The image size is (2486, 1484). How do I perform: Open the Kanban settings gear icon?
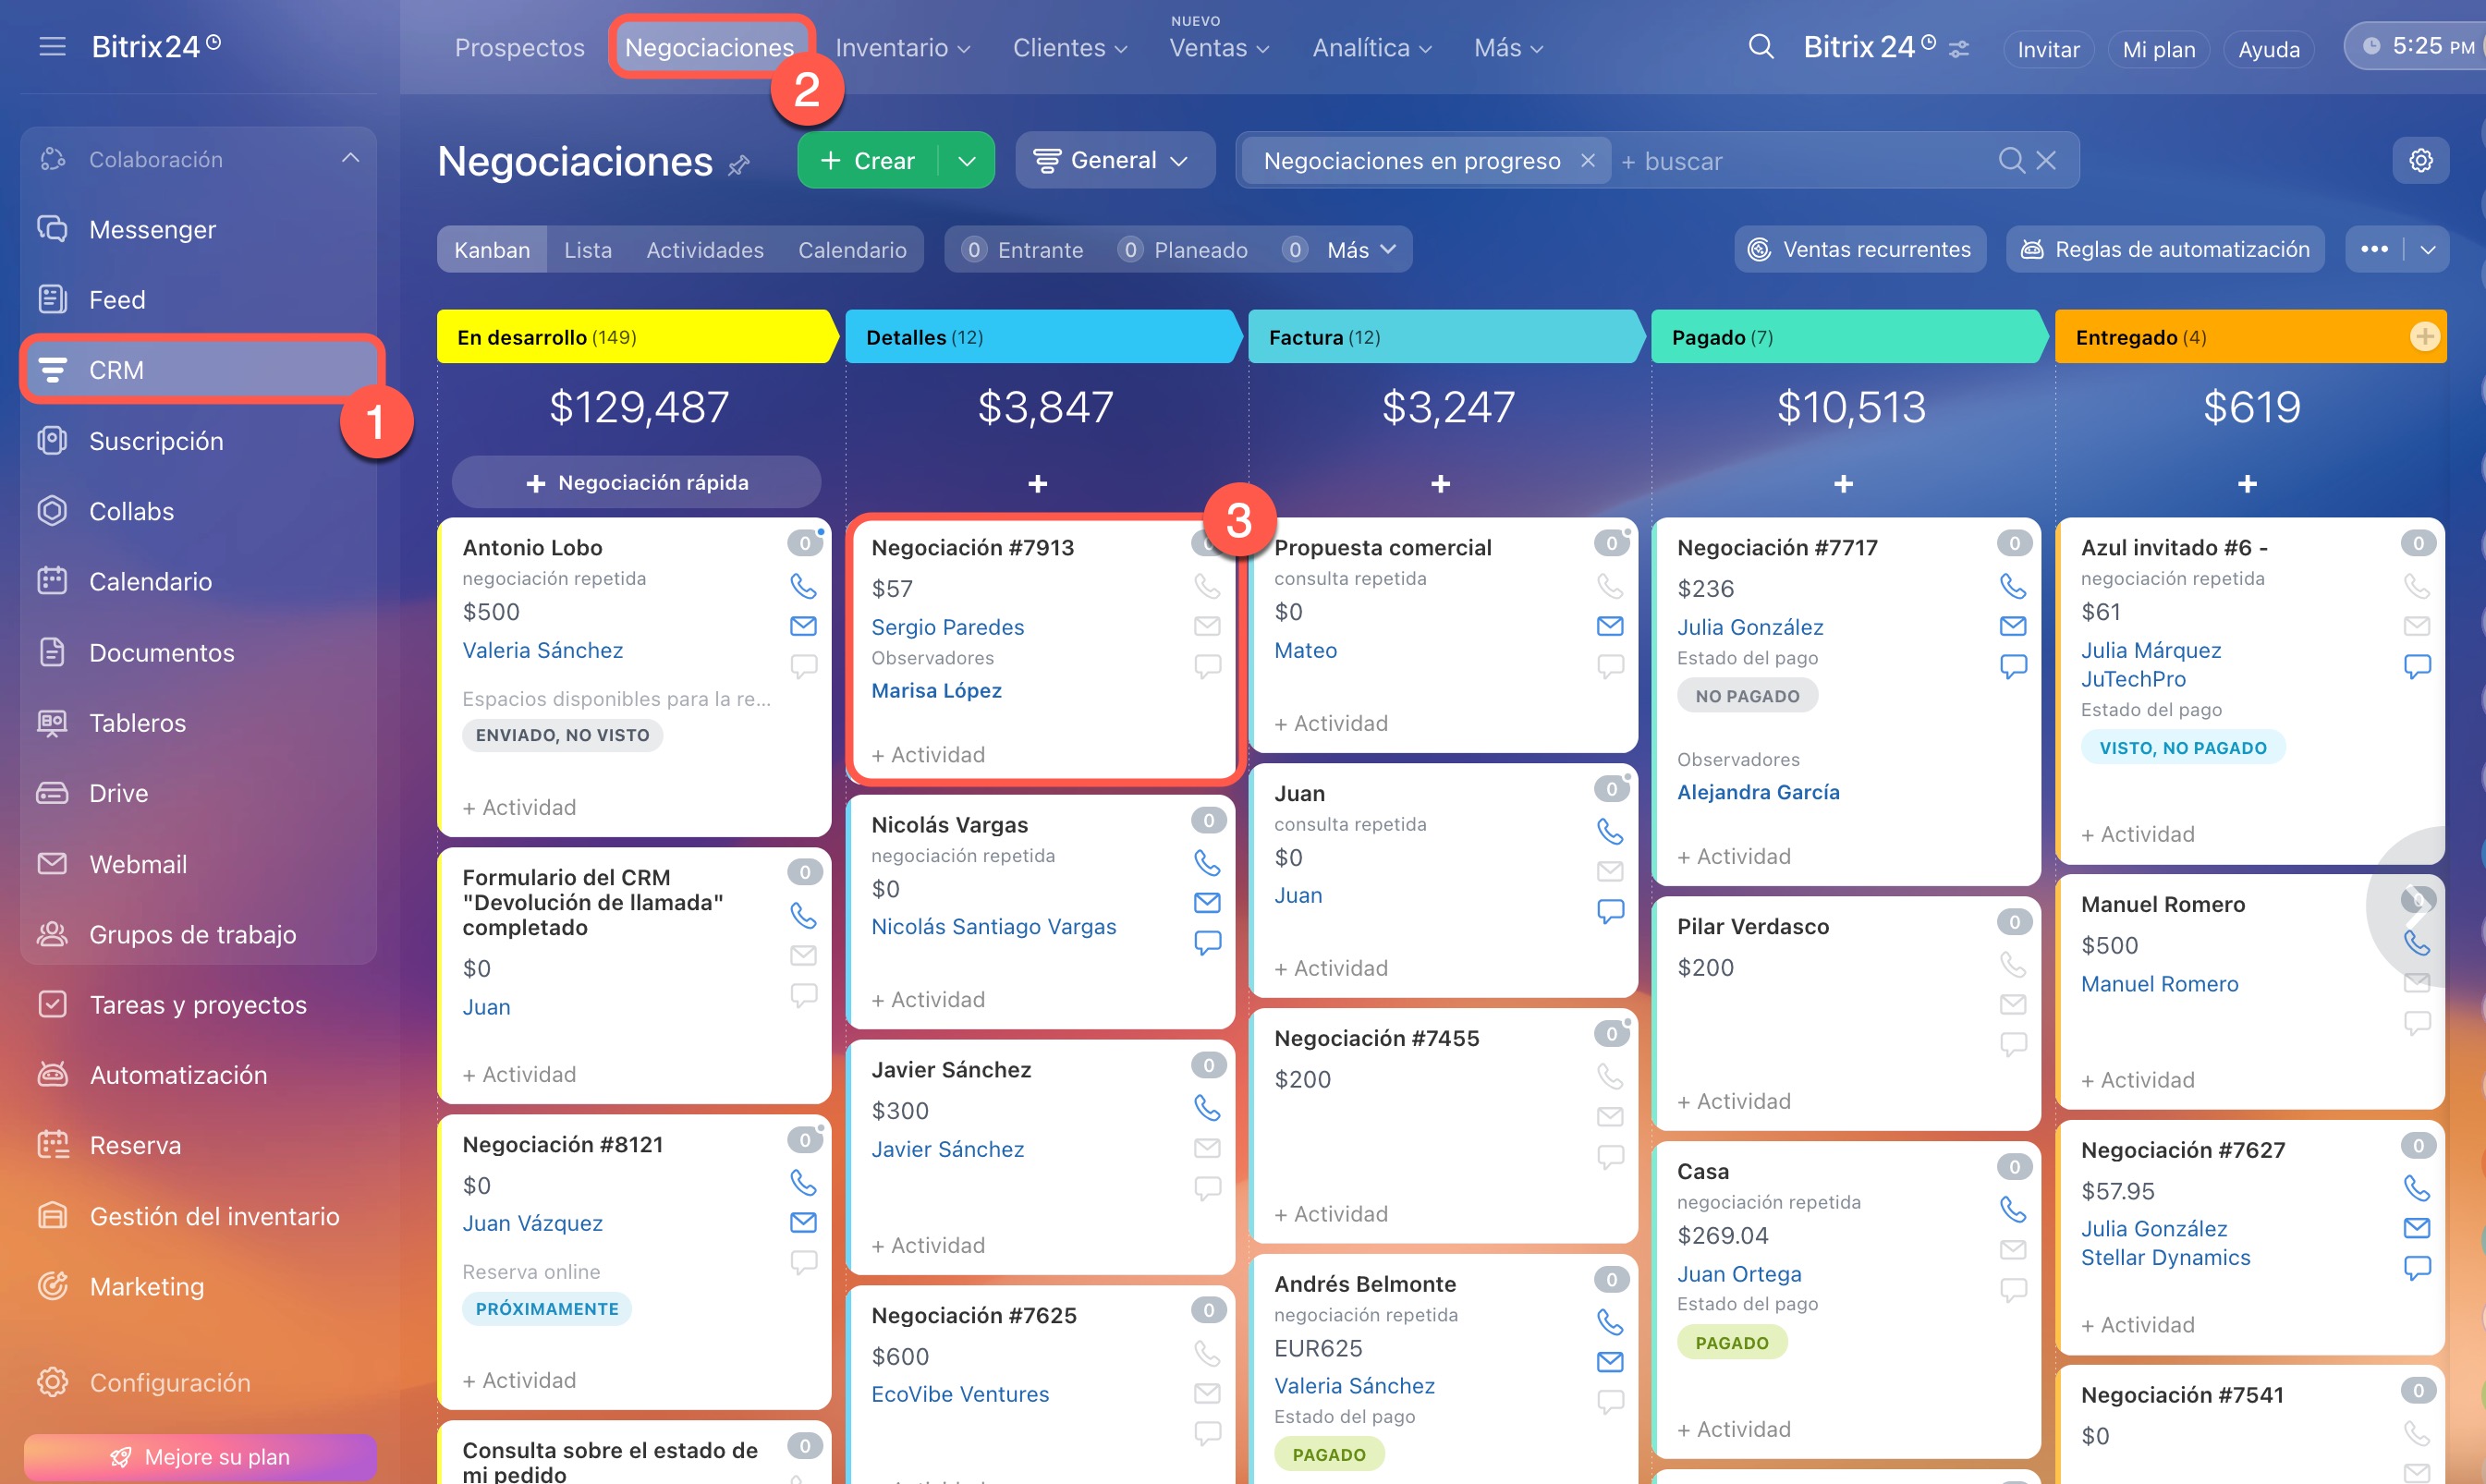2420,160
